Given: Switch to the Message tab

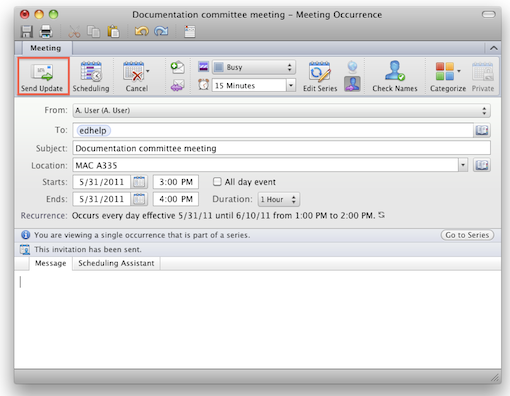Looking at the screenshot, I should click(51, 263).
